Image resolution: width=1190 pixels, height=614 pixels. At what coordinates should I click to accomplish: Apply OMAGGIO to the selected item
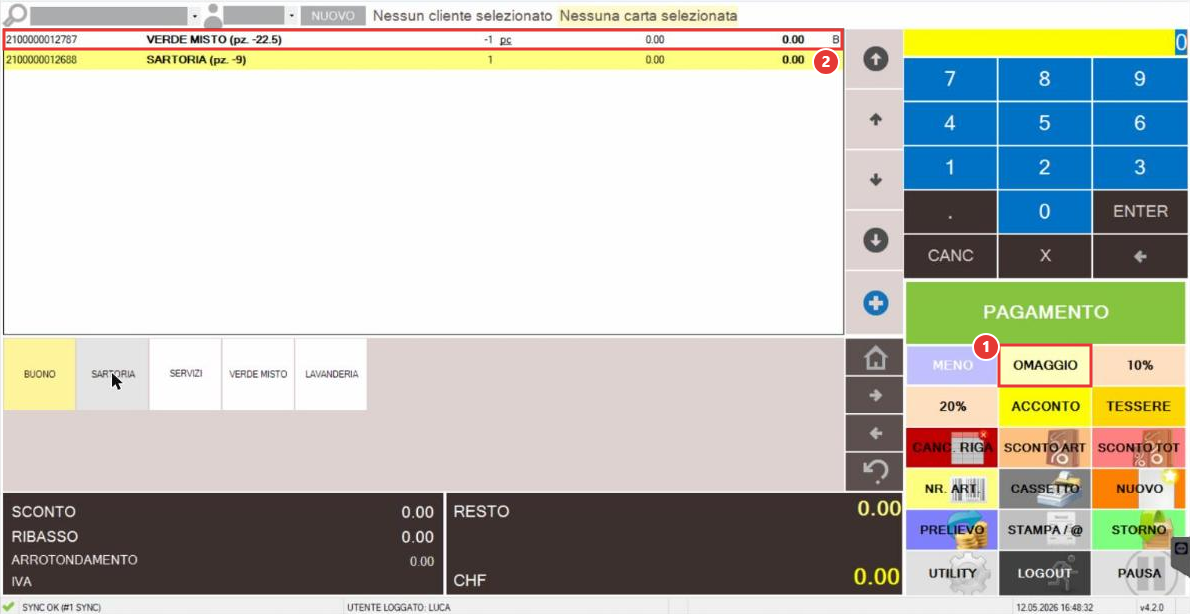(x=1045, y=365)
